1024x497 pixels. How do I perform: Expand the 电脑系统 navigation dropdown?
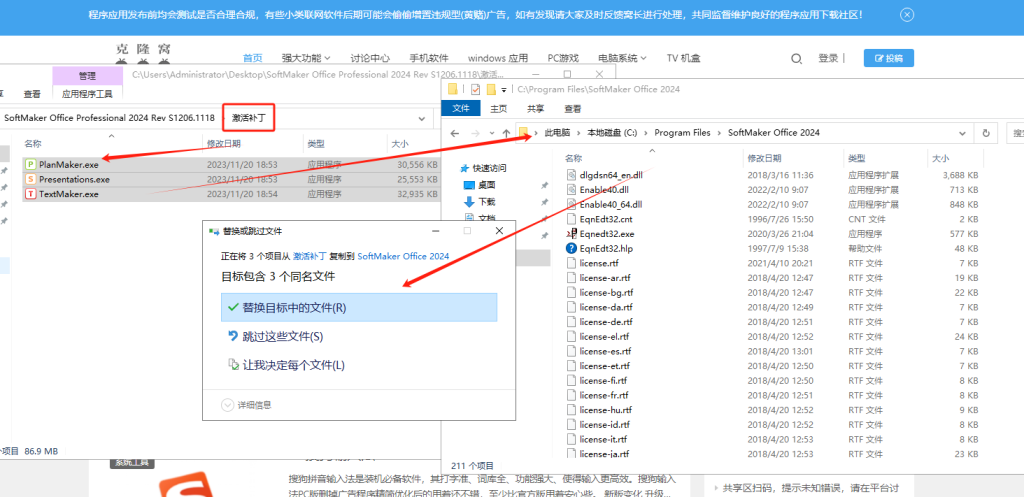(622, 58)
